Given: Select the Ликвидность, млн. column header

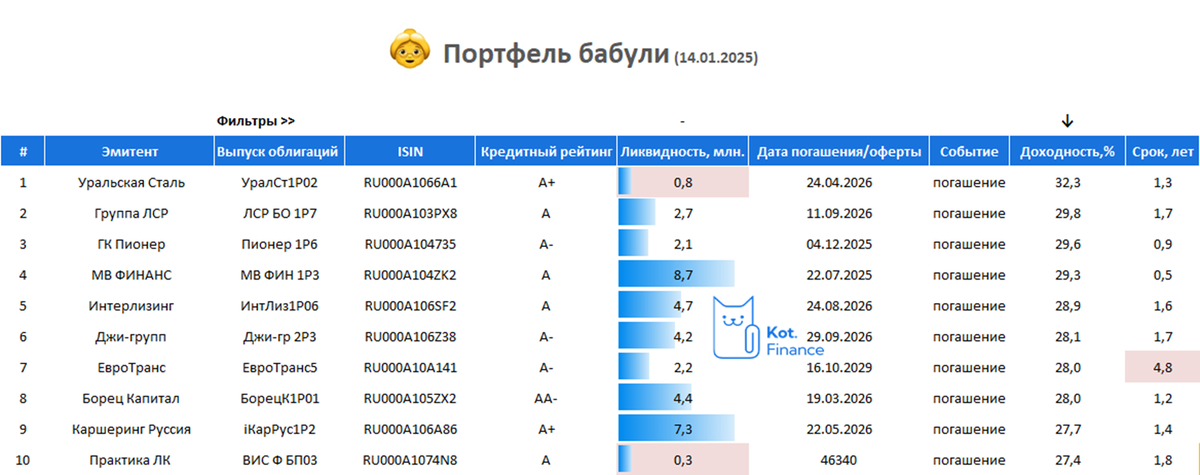Looking at the screenshot, I should (x=682, y=152).
